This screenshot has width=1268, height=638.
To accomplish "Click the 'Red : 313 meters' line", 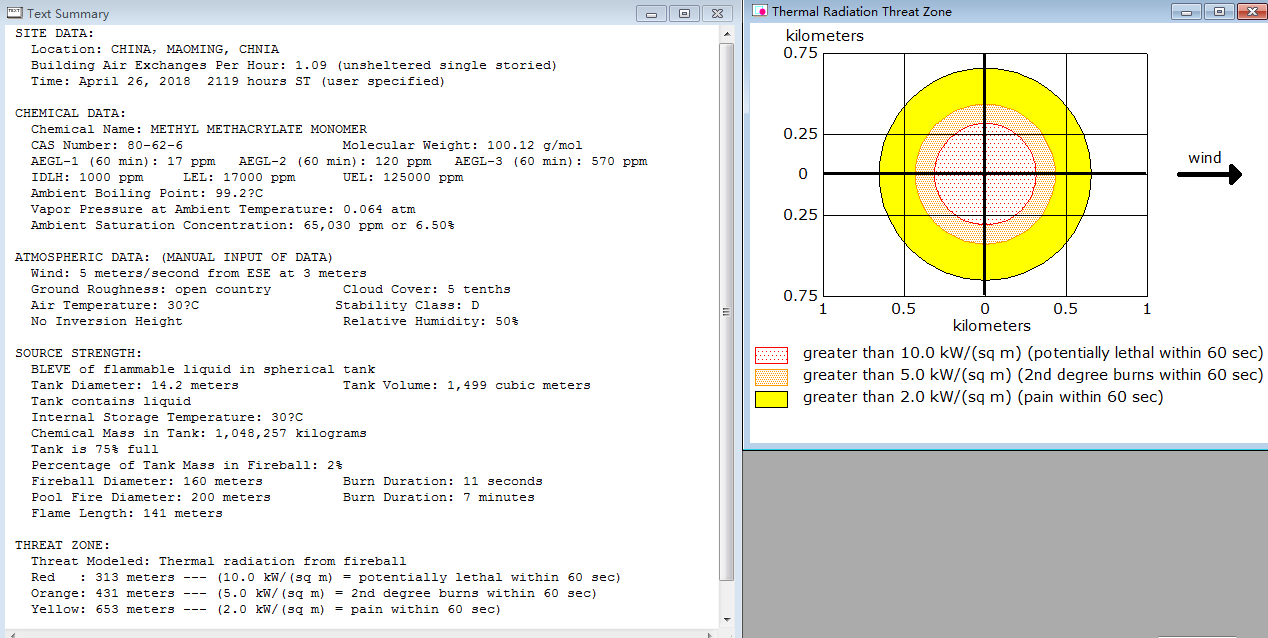I will point(326,577).
